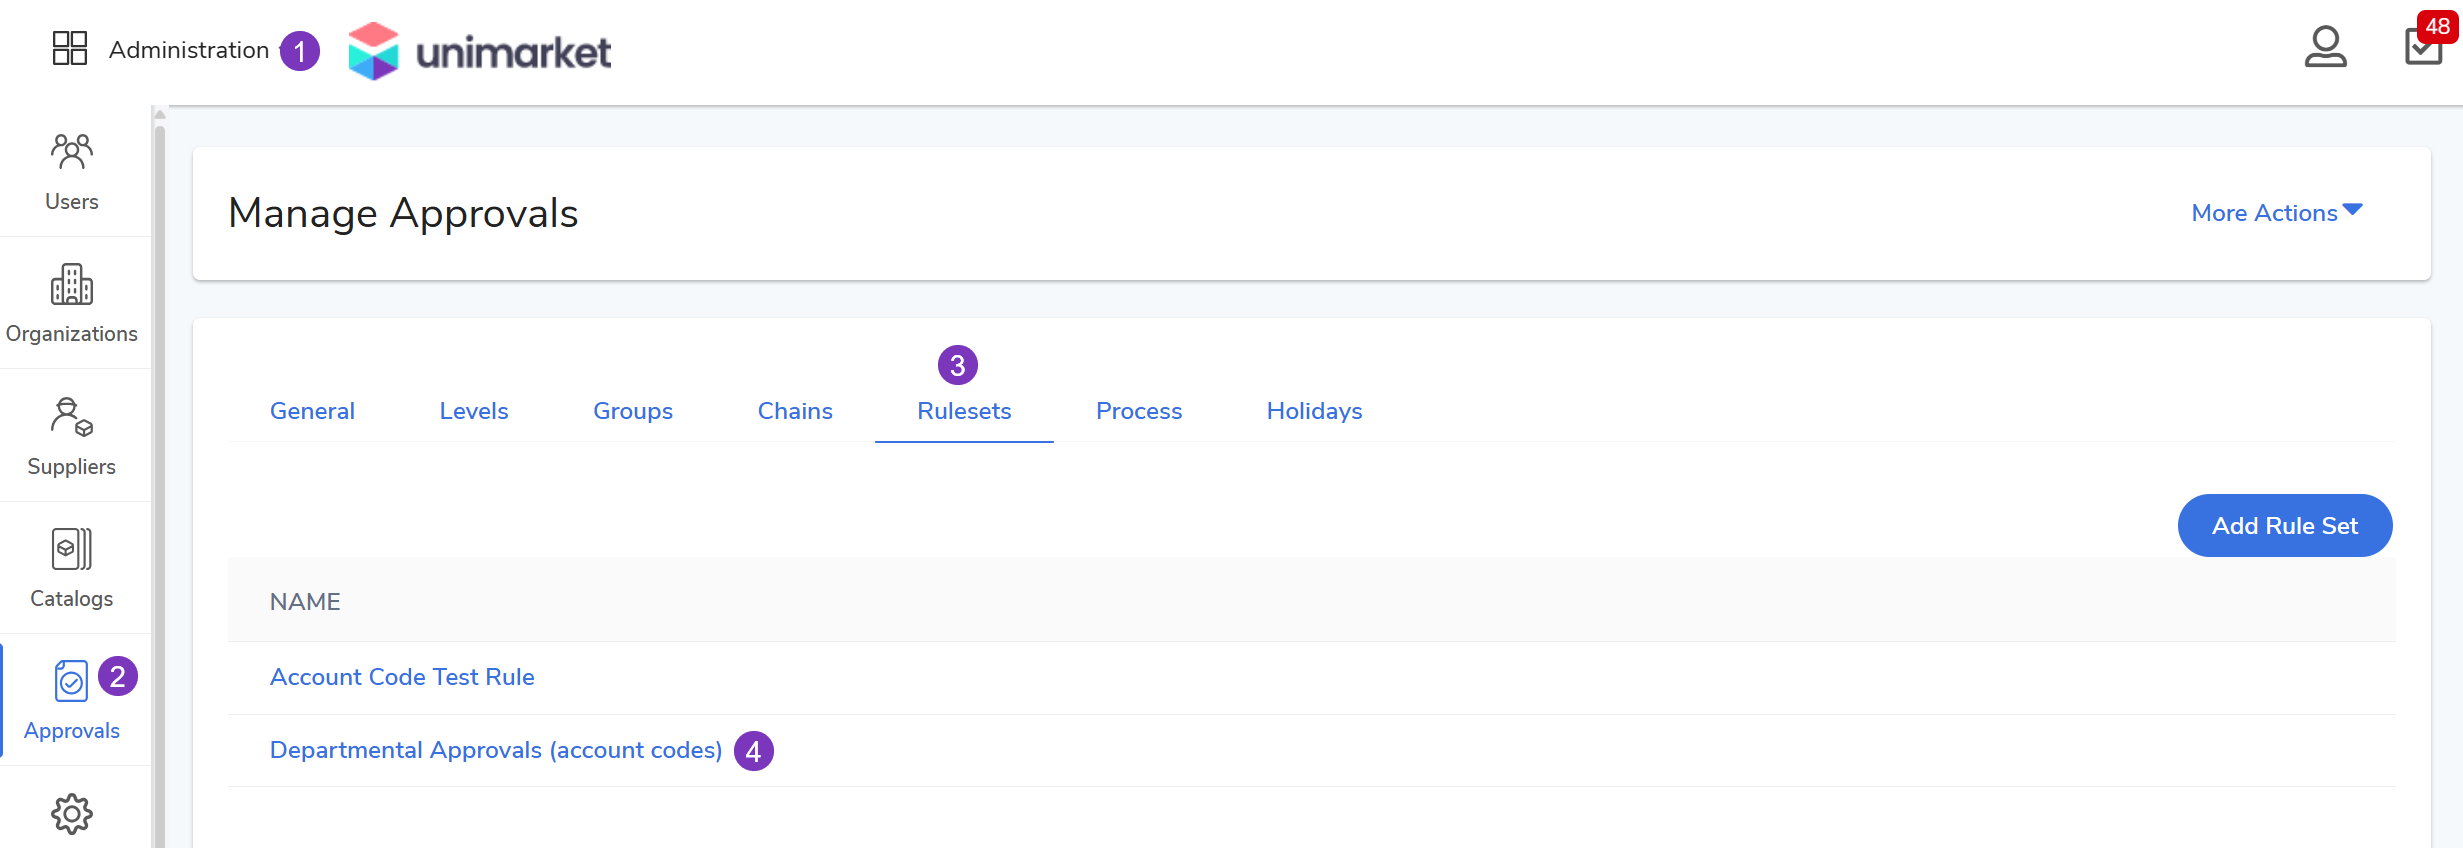The image size is (2463, 848).
Task: Click the Unimarket logo
Action: 480,51
